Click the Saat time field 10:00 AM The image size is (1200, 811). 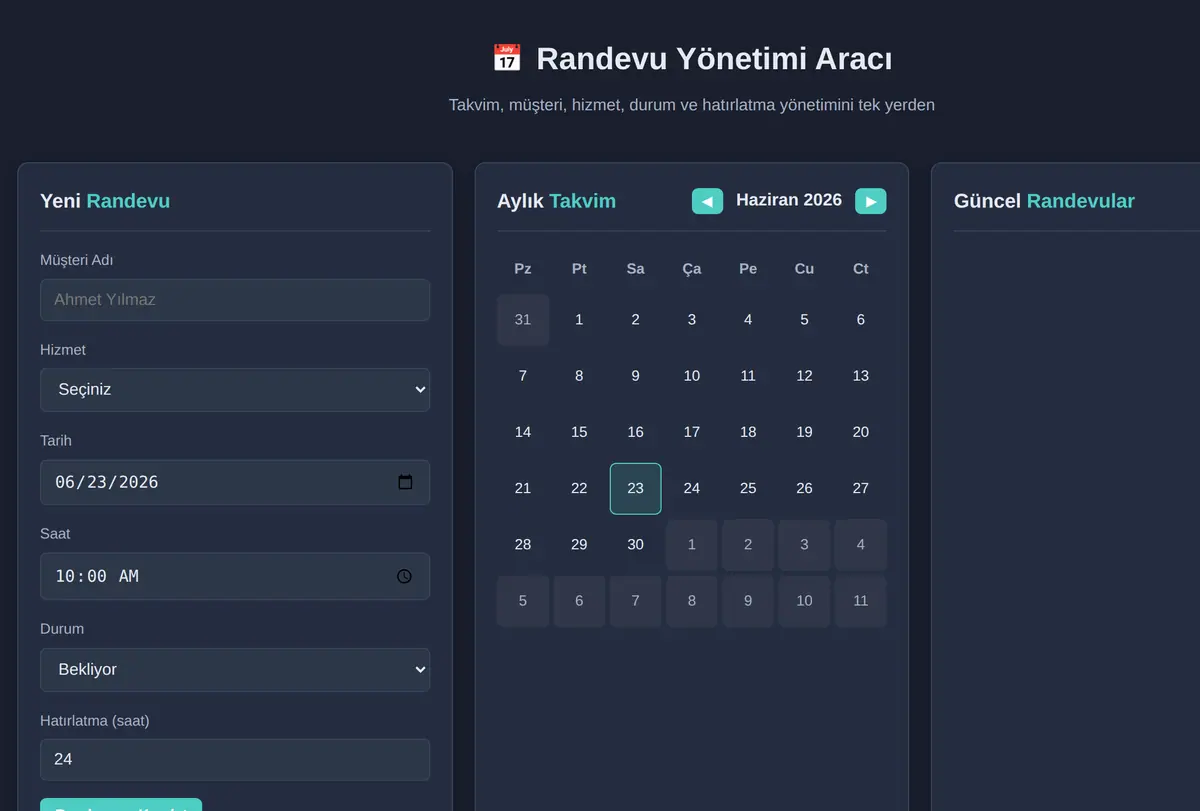[x=235, y=576]
